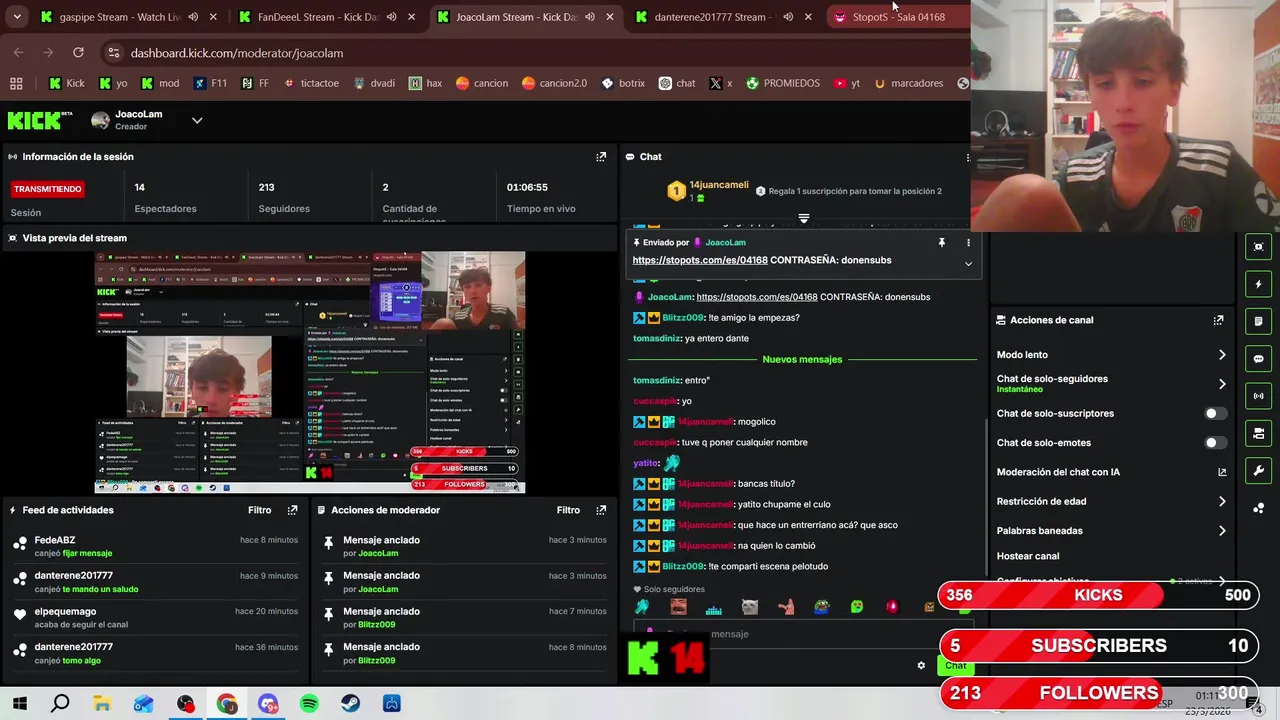Toggle Chat de solo-emotes switch
Viewport: 1280px width, 720px height.
[1214, 443]
